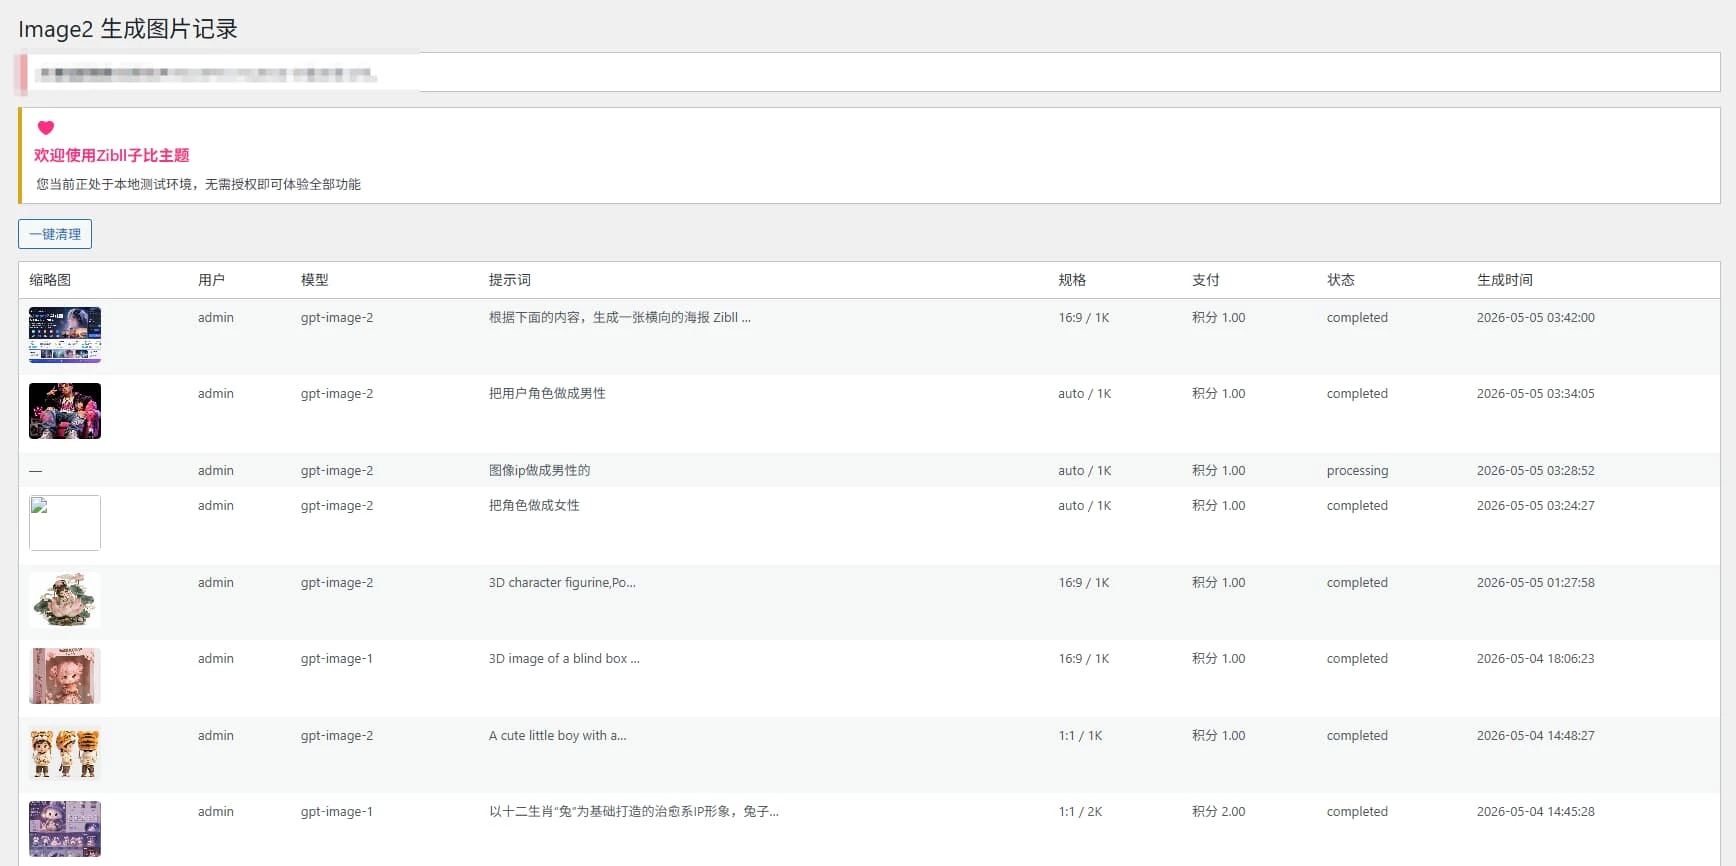Click gpt-image-1 model in blind box row
The width and height of the screenshot is (1736, 866).
pyautogui.click(x=337, y=658)
